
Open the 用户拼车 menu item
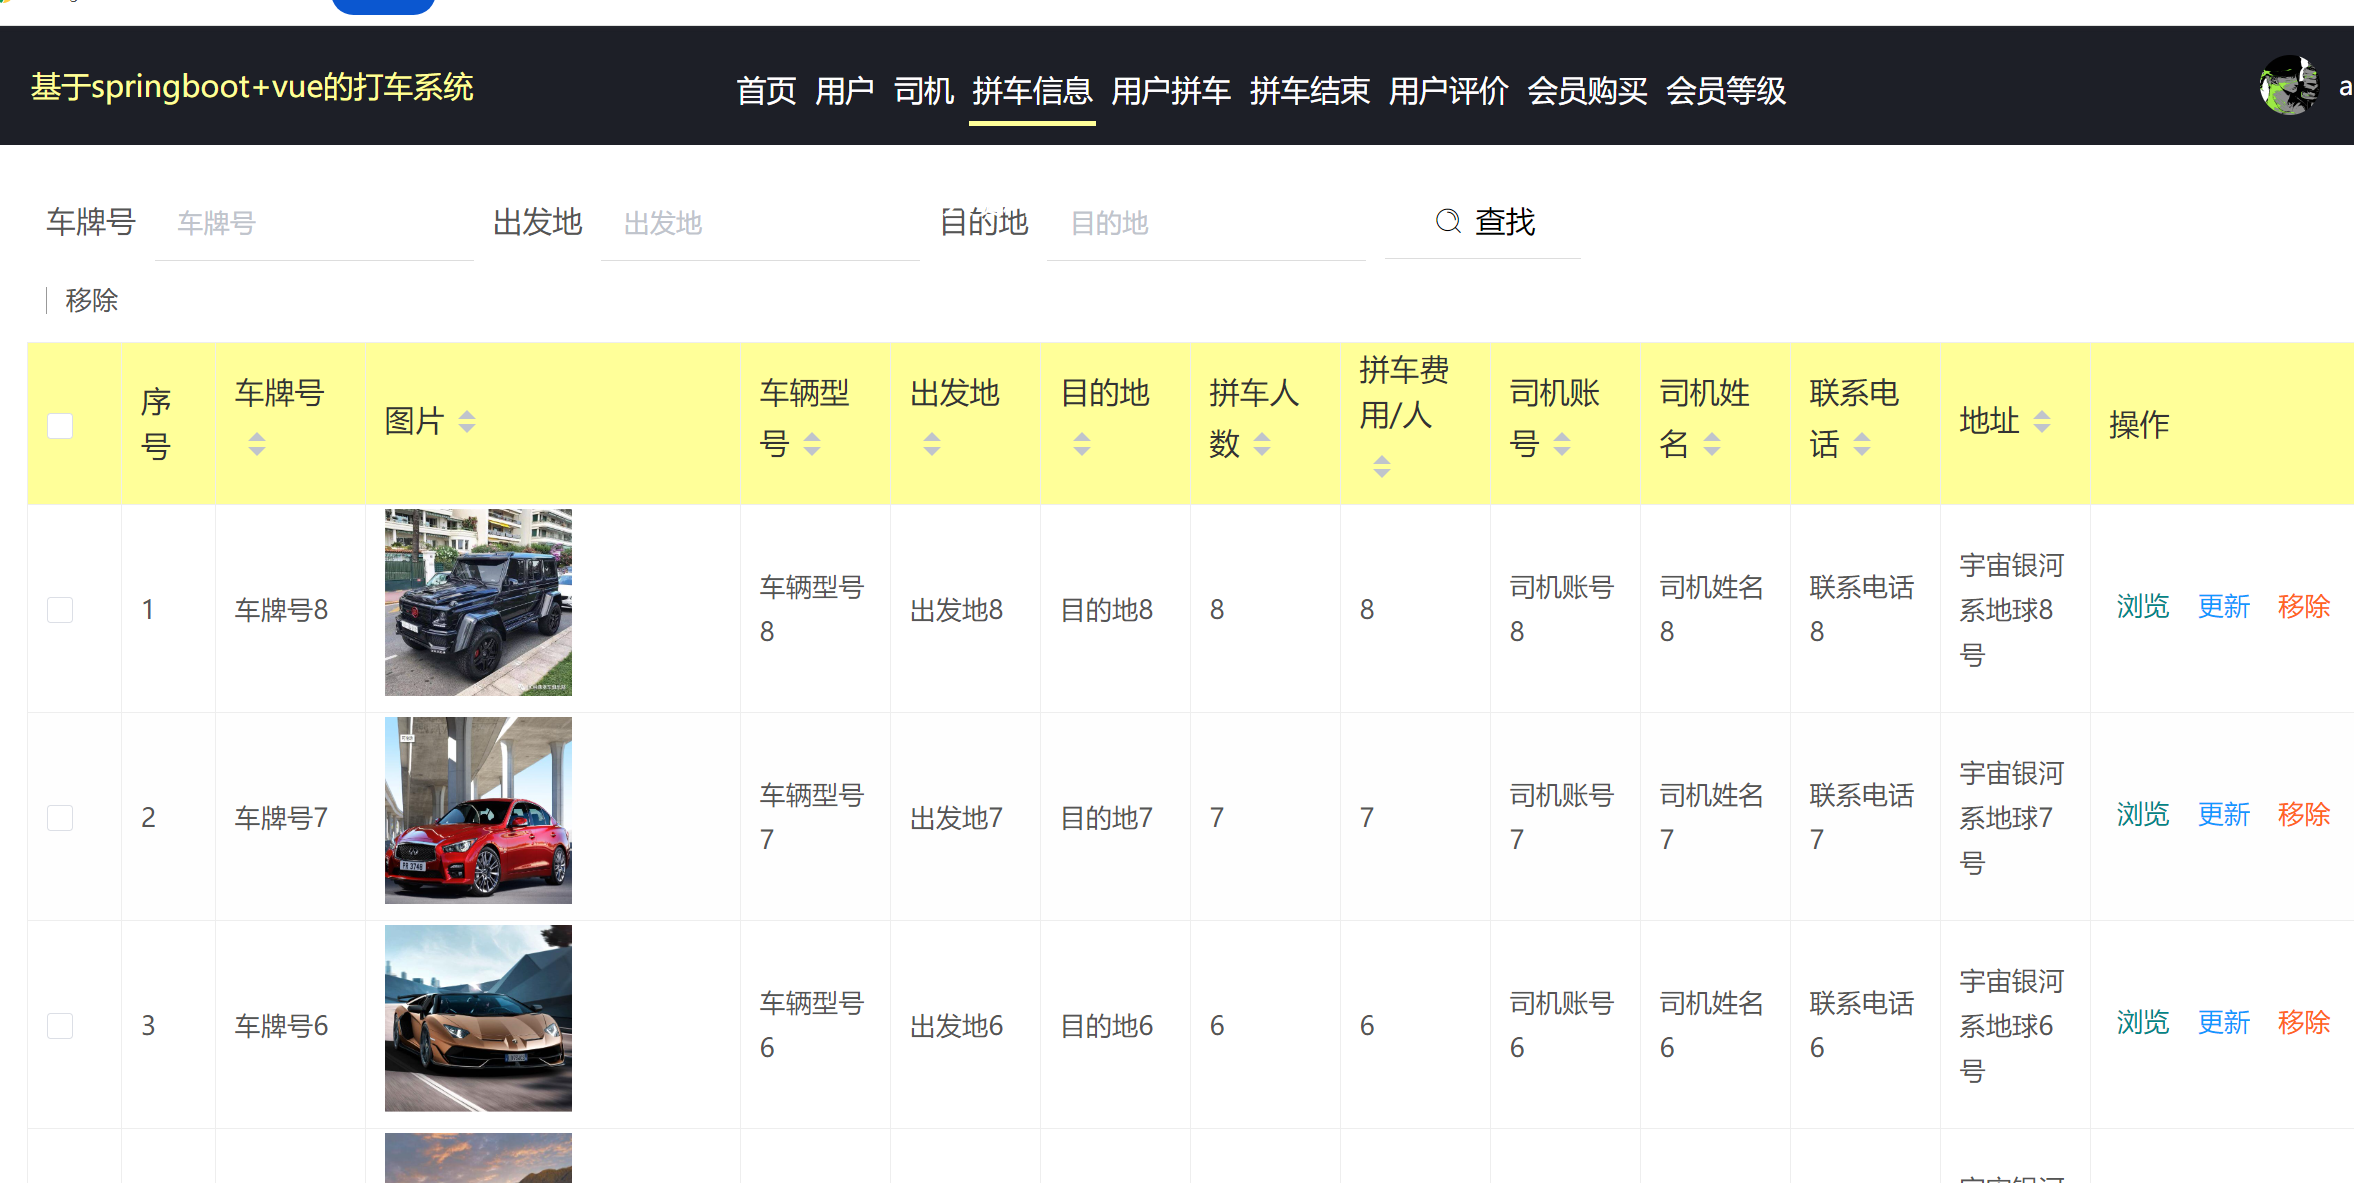point(1170,91)
